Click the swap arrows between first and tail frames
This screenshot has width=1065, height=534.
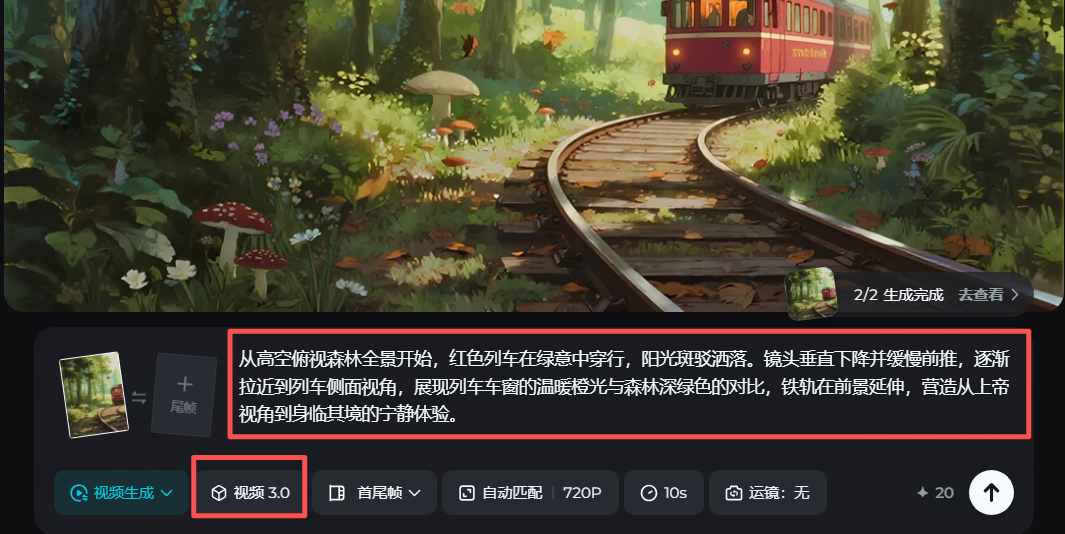click(139, 397)
